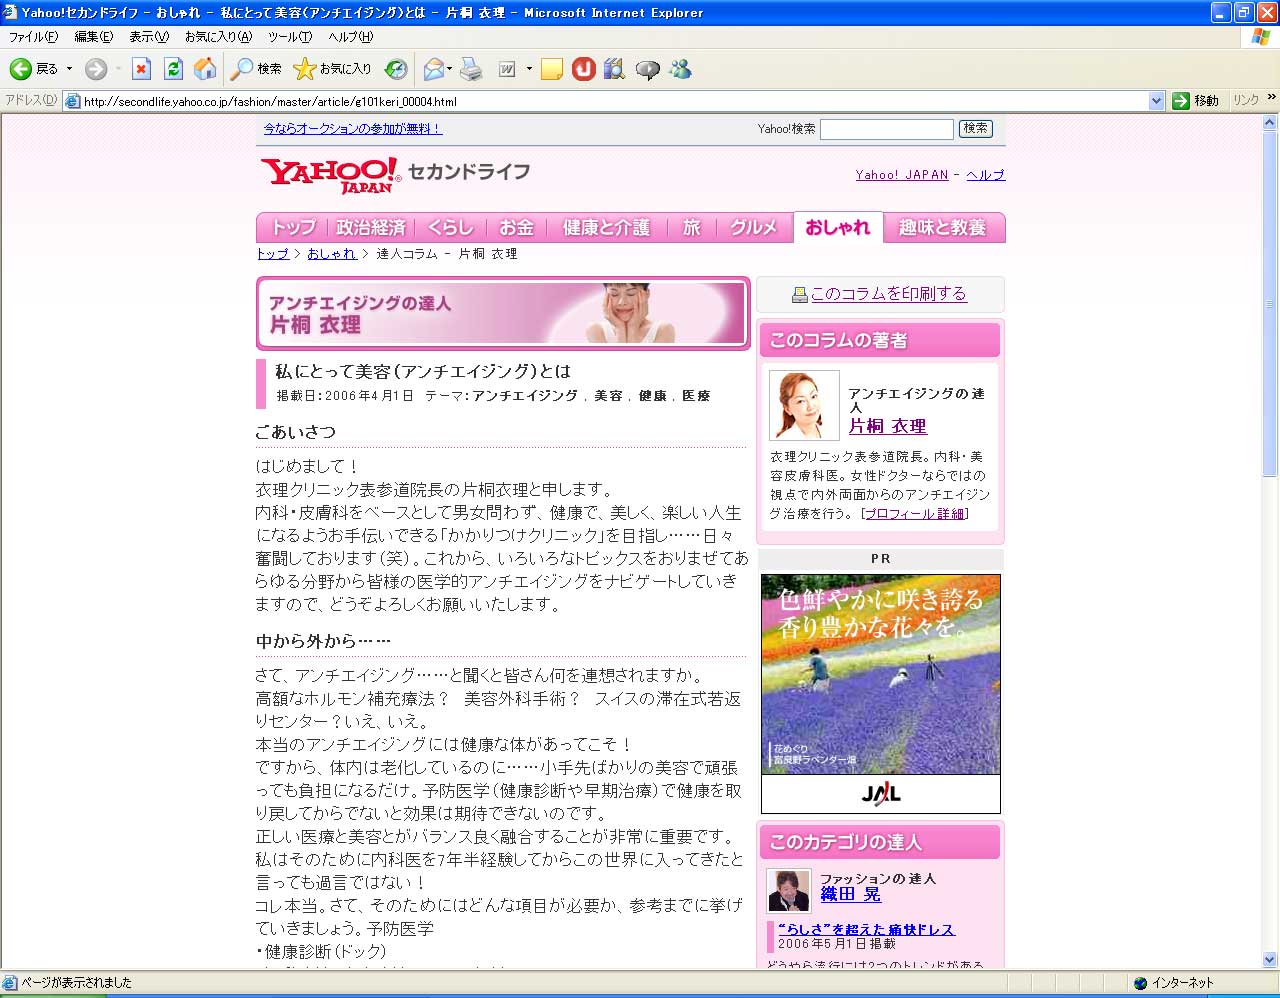Viewport: 1280px width, 998px height.
Task: Switch to the 政治経済 tab
Action: 371,228
